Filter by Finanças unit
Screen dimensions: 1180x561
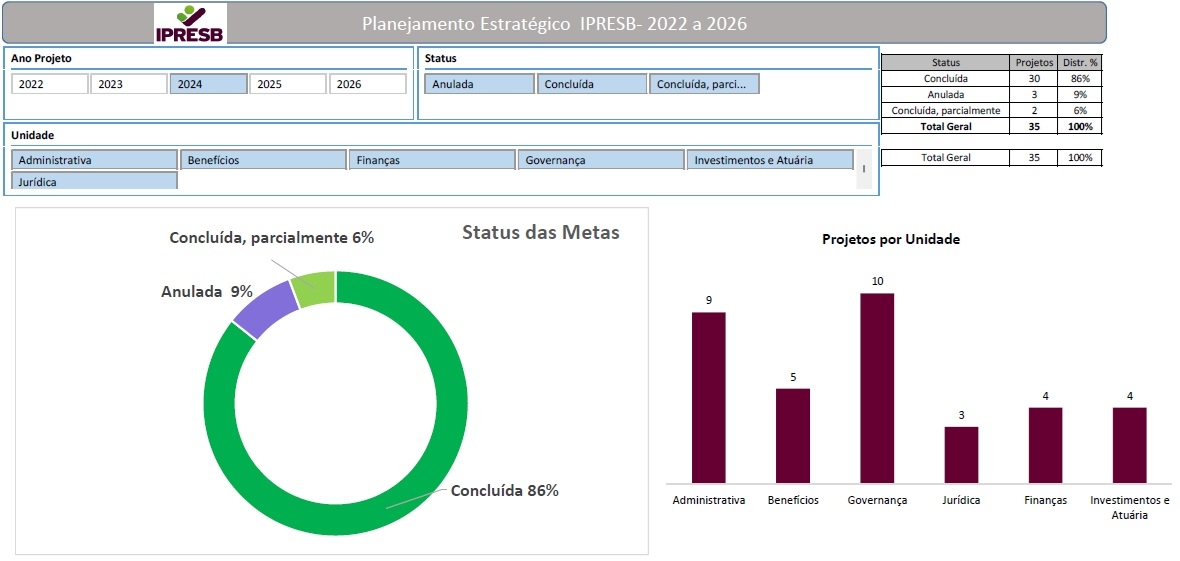(x=432, y=160)
